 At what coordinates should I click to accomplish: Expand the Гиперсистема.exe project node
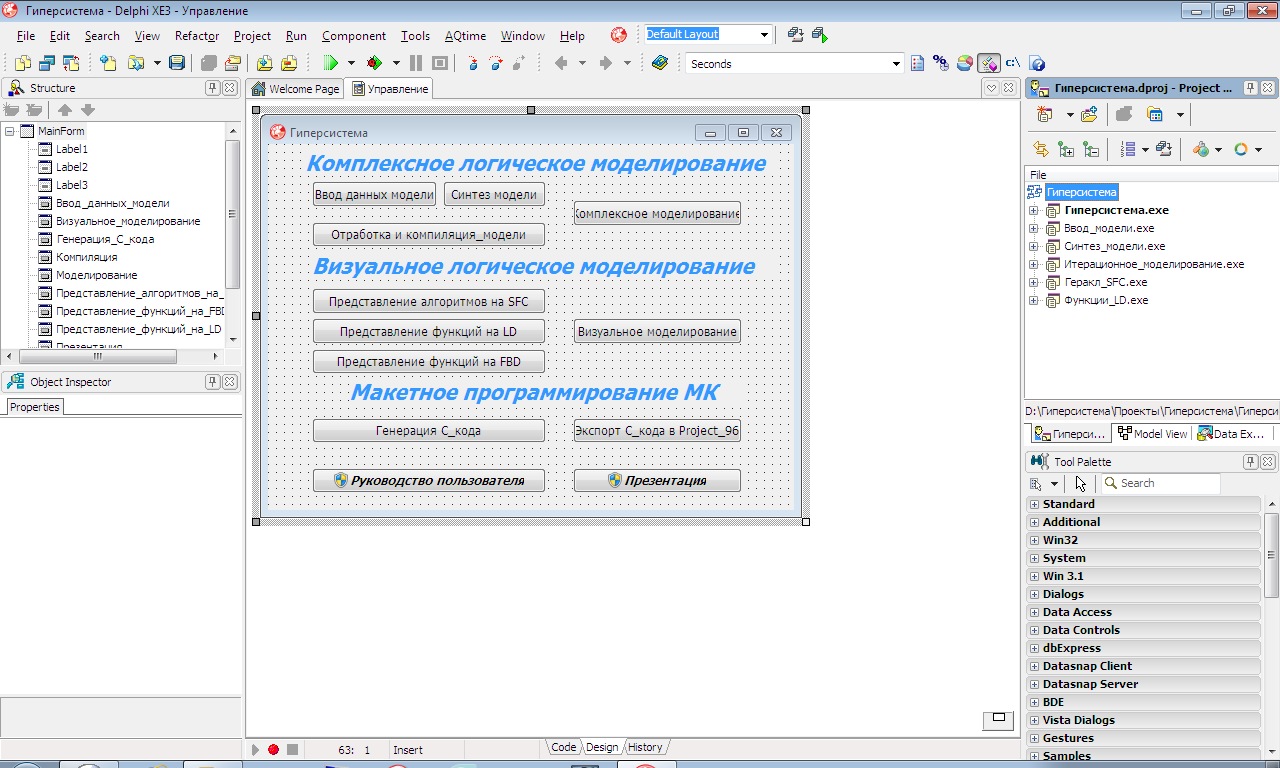(x=1034, y=211)
